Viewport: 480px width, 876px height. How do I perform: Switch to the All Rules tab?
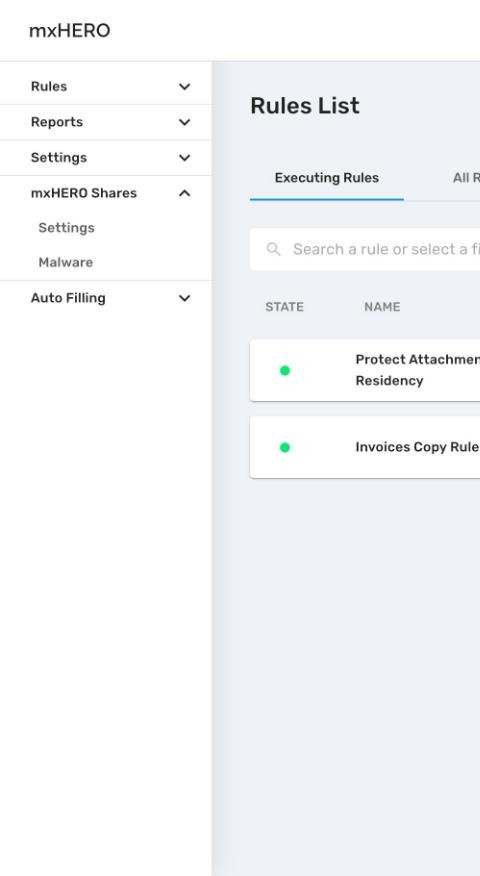point(466,178)
